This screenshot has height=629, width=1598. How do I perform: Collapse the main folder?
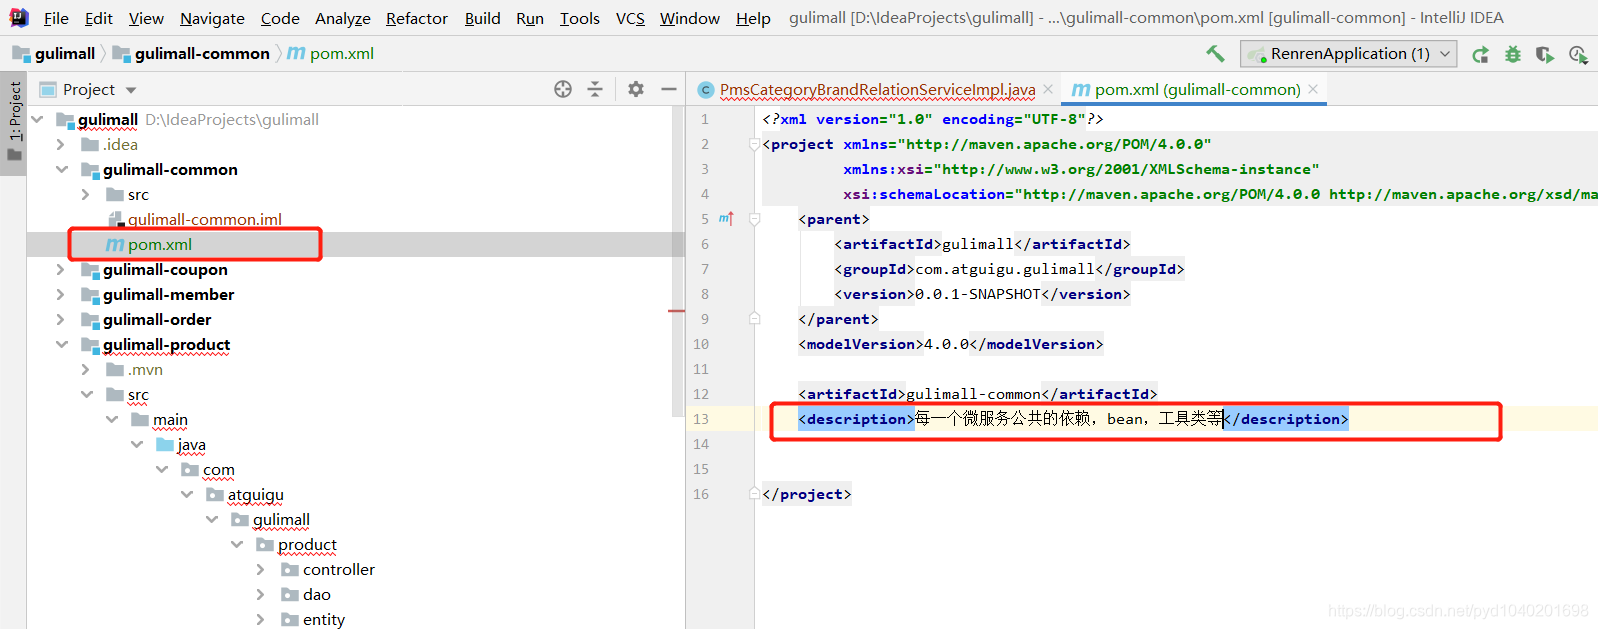click(112, 419)
